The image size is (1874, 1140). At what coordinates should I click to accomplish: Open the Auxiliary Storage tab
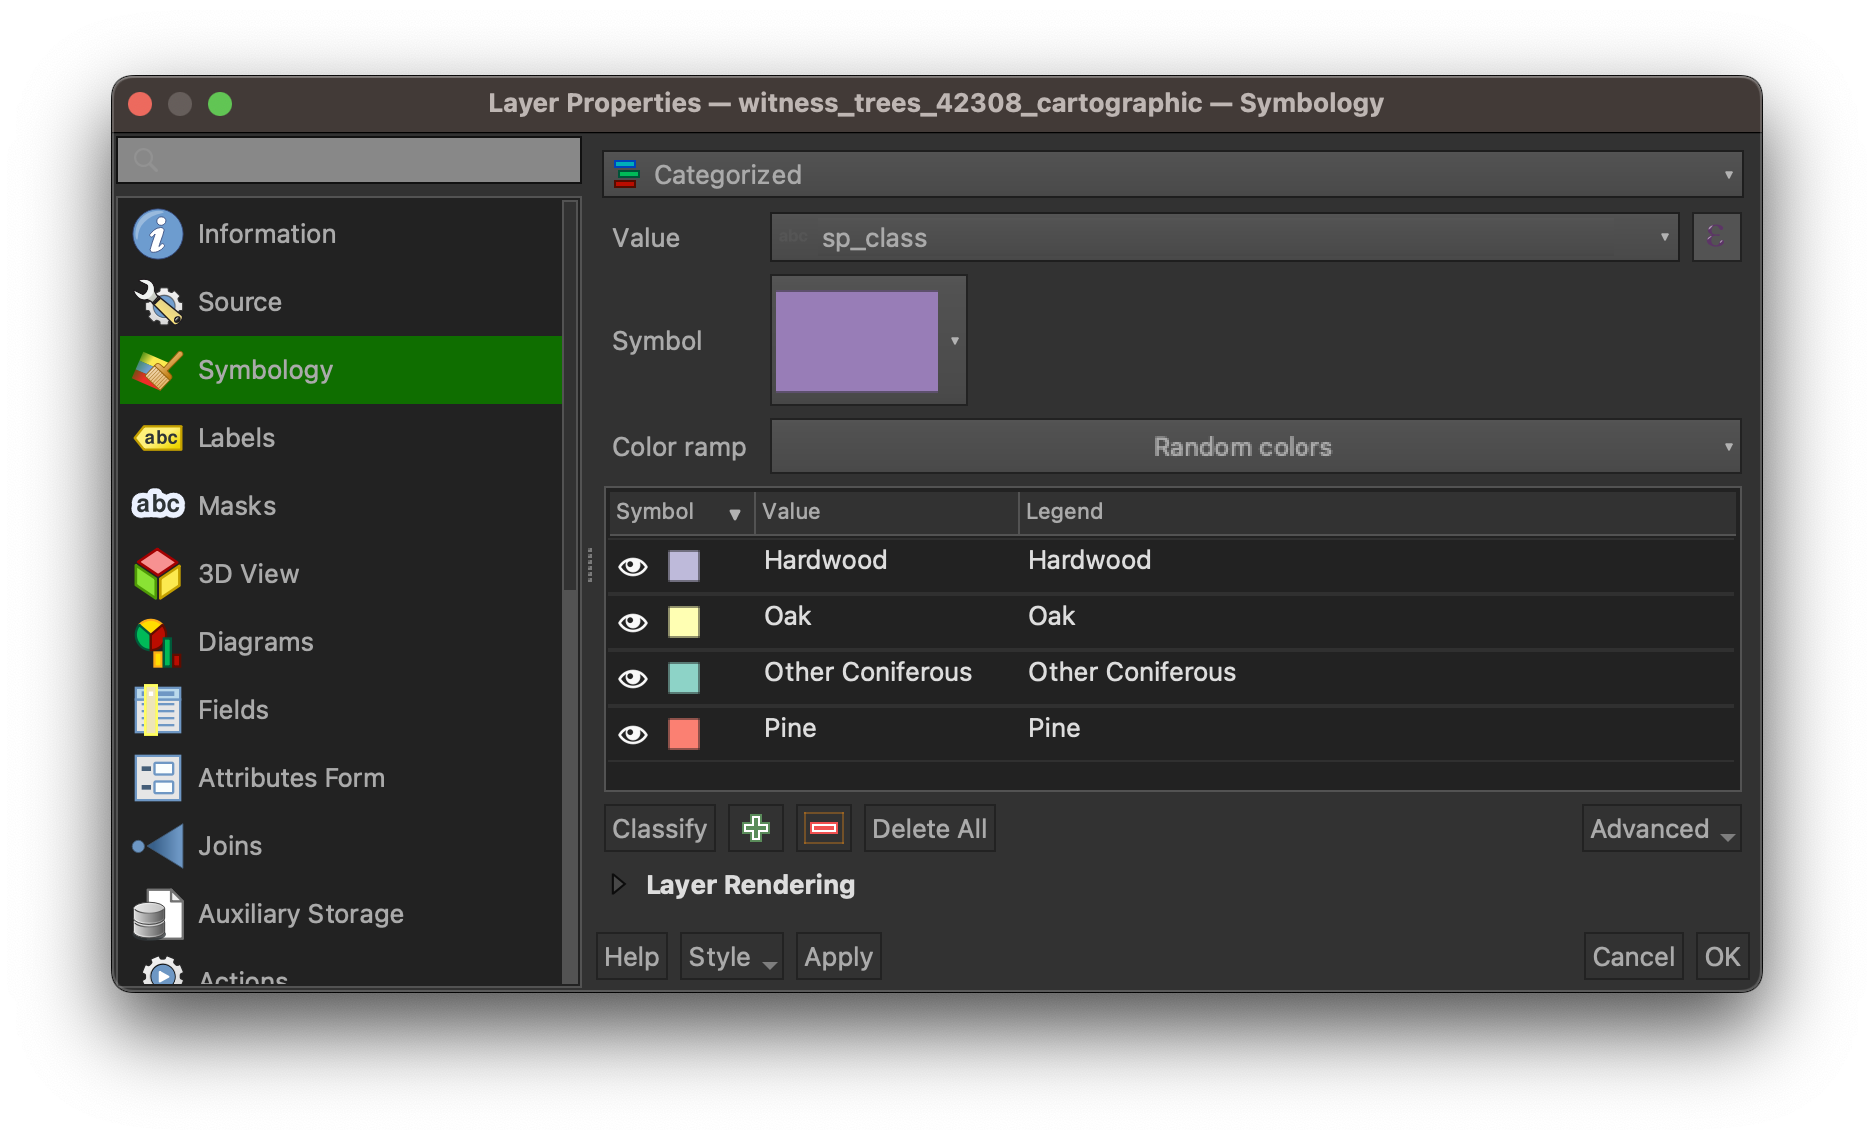coord(341,914)
